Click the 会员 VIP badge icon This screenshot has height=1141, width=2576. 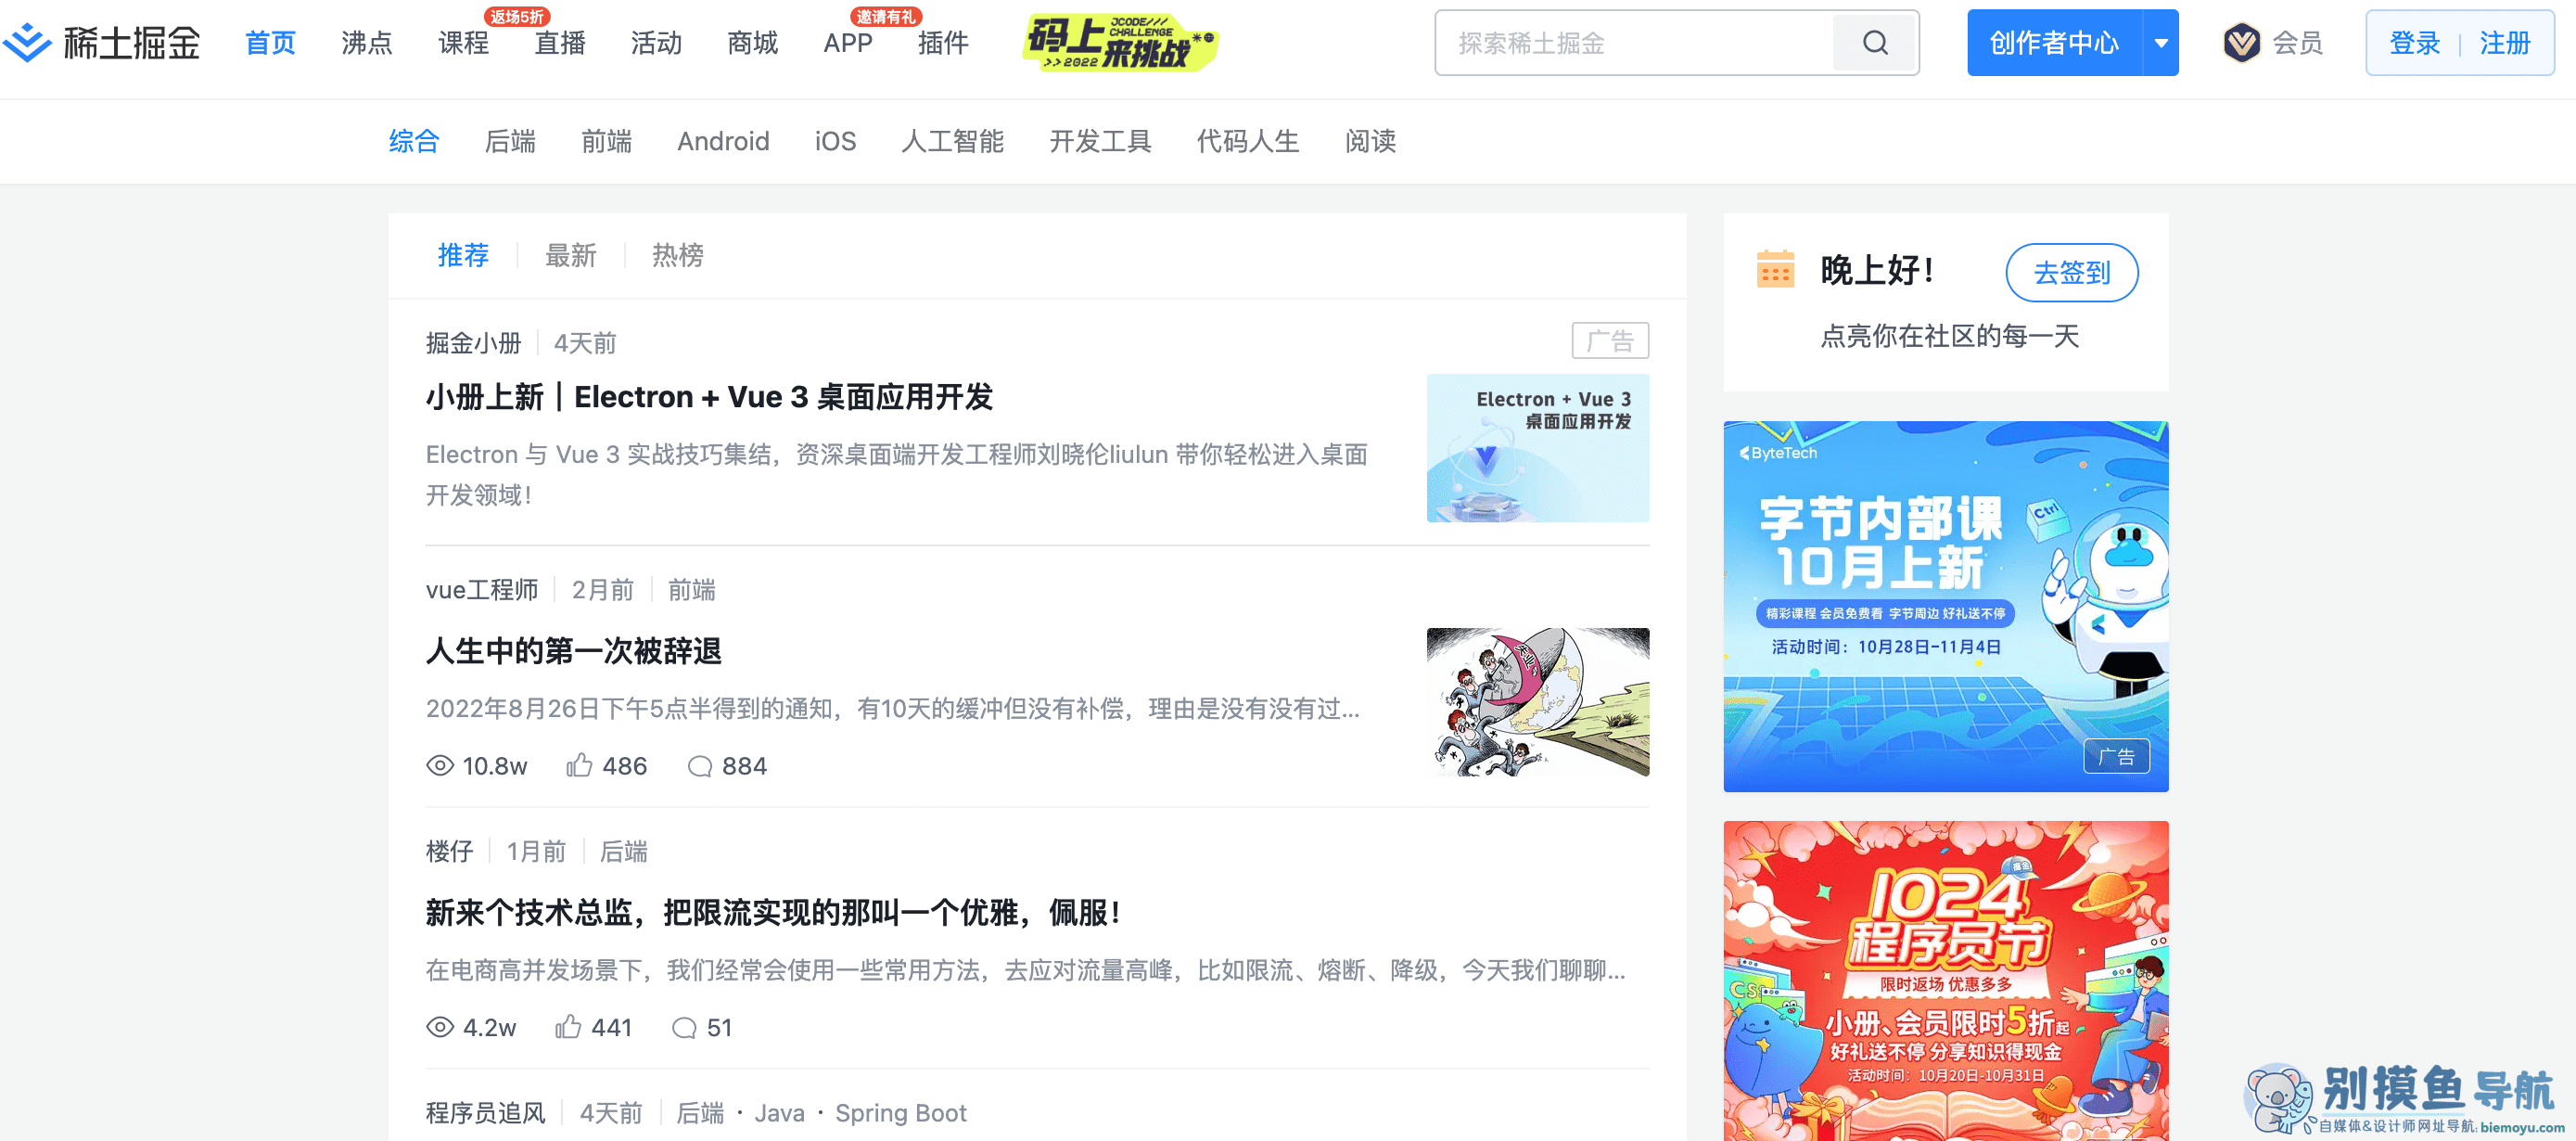pyautogui.click(x=2241, y=43)
